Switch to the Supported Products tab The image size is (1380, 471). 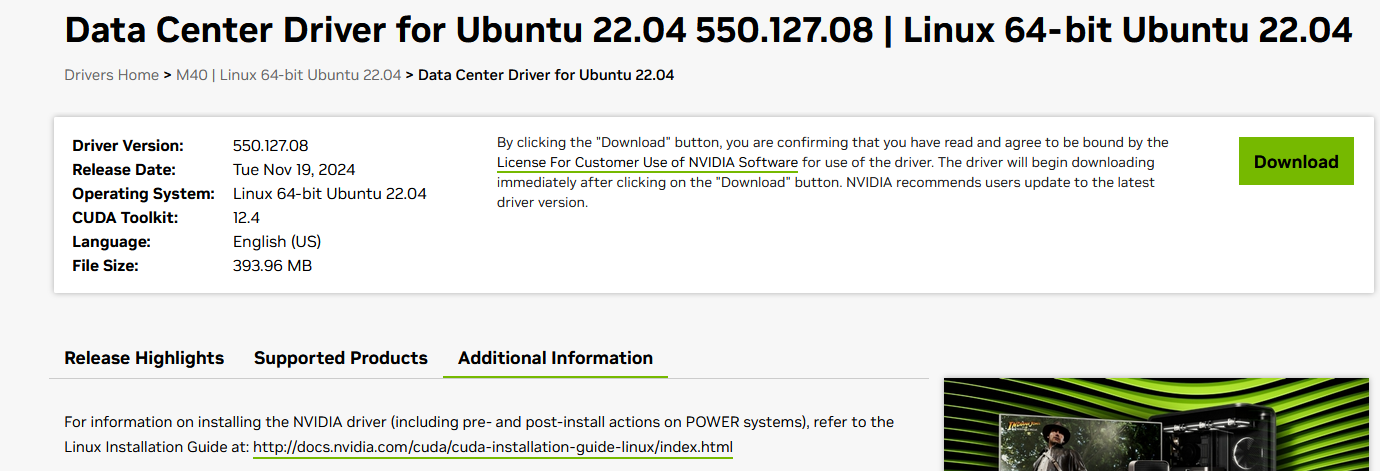(x=341, y=358)
